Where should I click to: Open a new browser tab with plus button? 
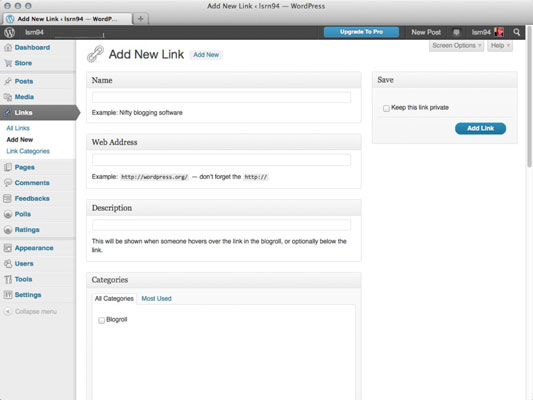point(140,19)
